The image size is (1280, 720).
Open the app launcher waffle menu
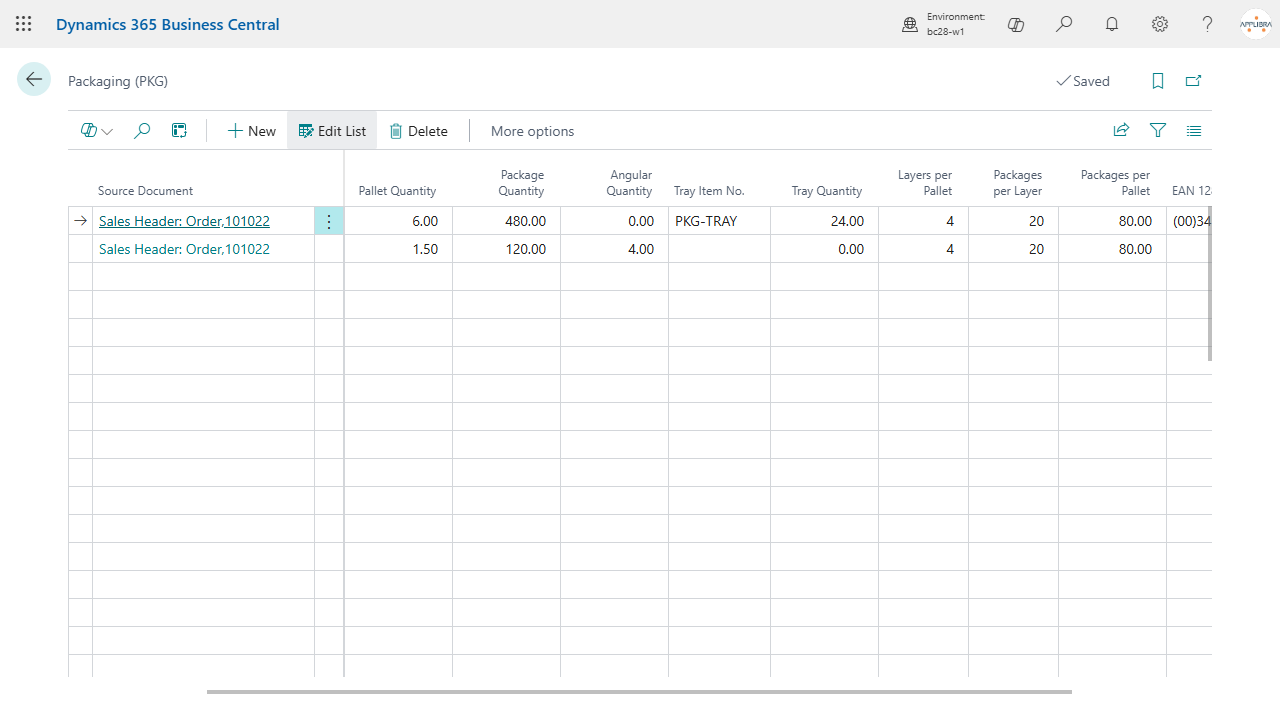[24, 24]
